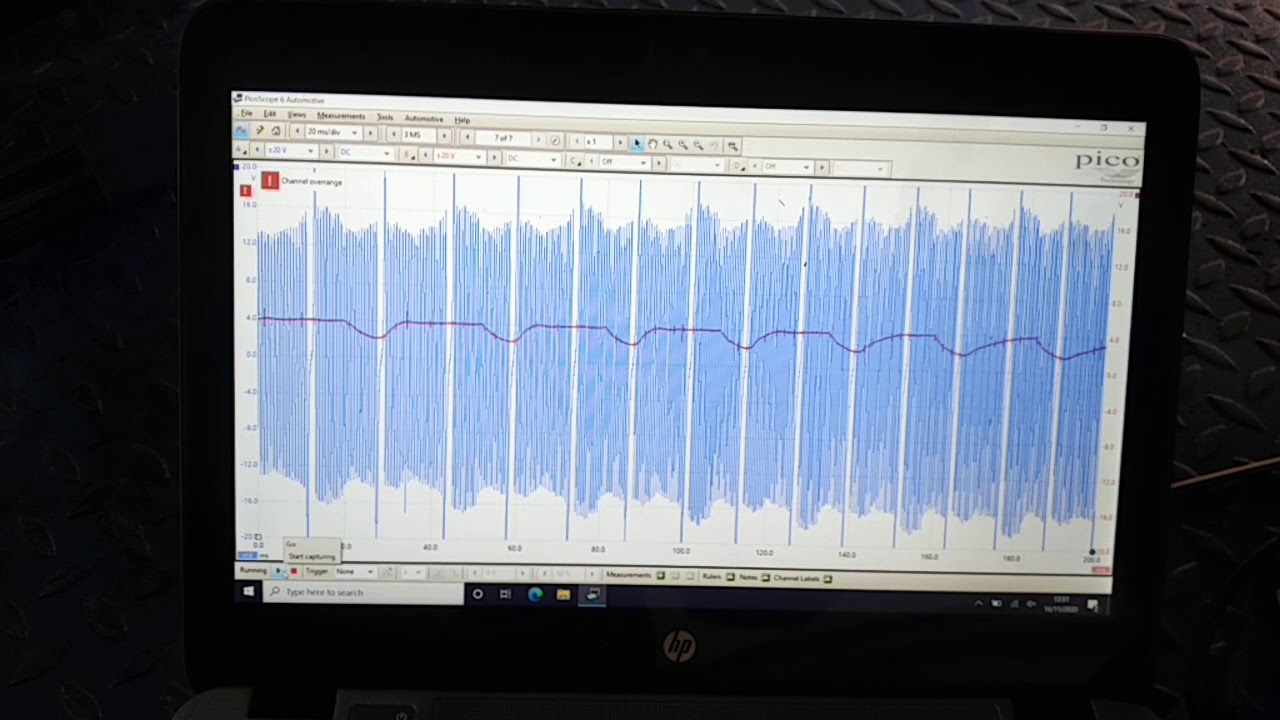Viewport: 1280px width, 720px height.
Task: Open the Automotive menu
Action: tap(424, 118)
